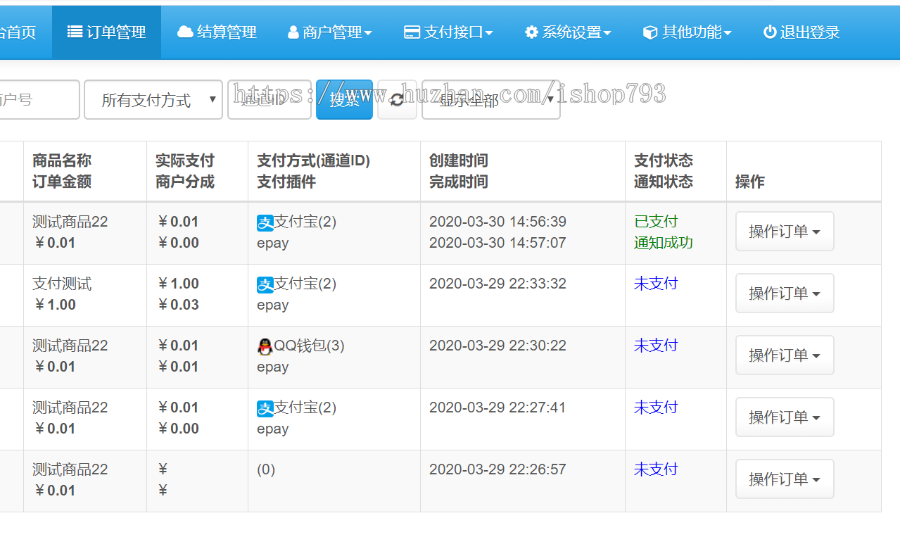
Task: Expand 操作订单 in the last order row
Action: click(x=784, y=479)
